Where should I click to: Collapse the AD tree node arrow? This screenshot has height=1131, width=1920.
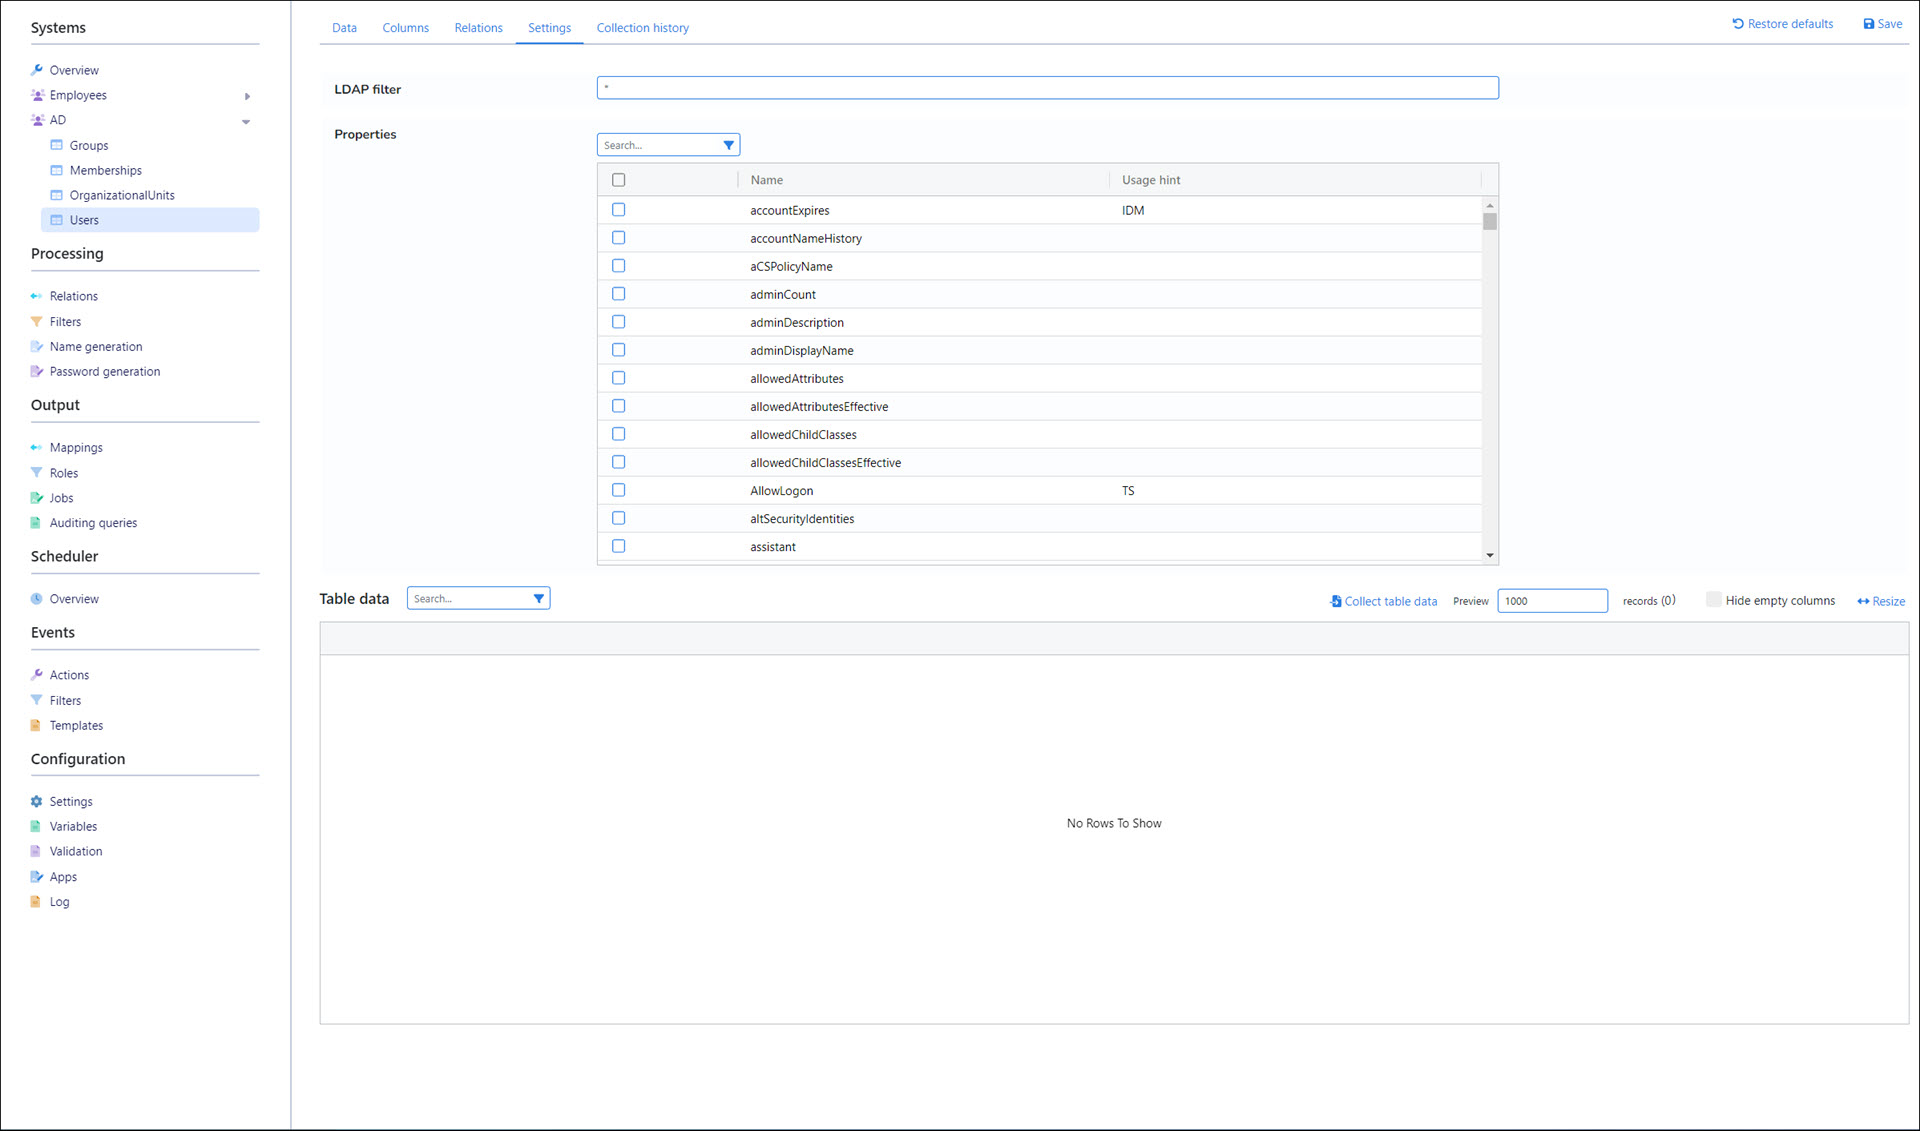(246, 121)
